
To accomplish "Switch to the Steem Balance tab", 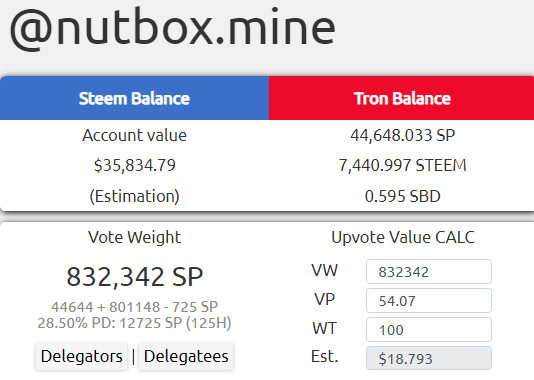I will 134,98.
